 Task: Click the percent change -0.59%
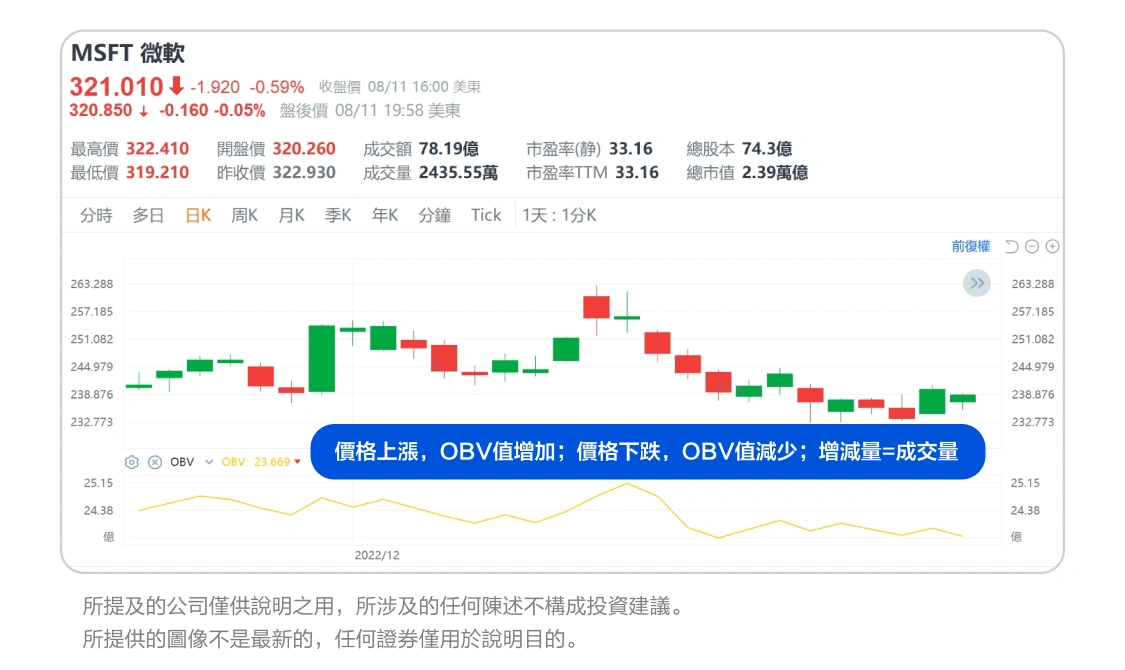click(x=277, y=88)
